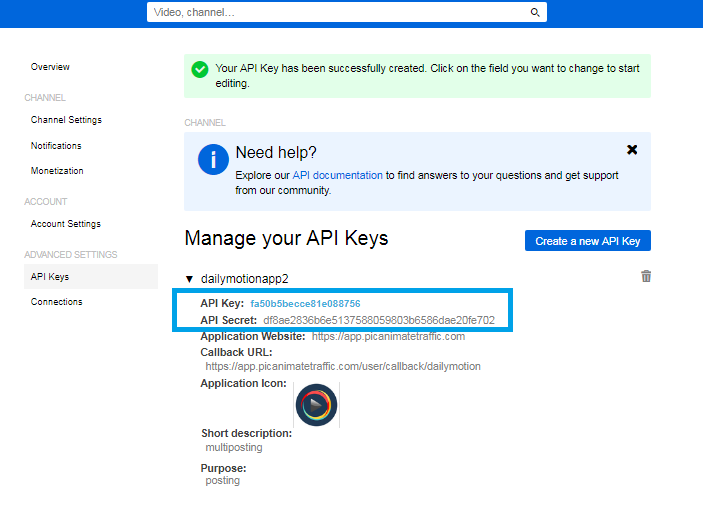Edit the Callback URL value
This screenshot has width=703, height=514.
343,366
